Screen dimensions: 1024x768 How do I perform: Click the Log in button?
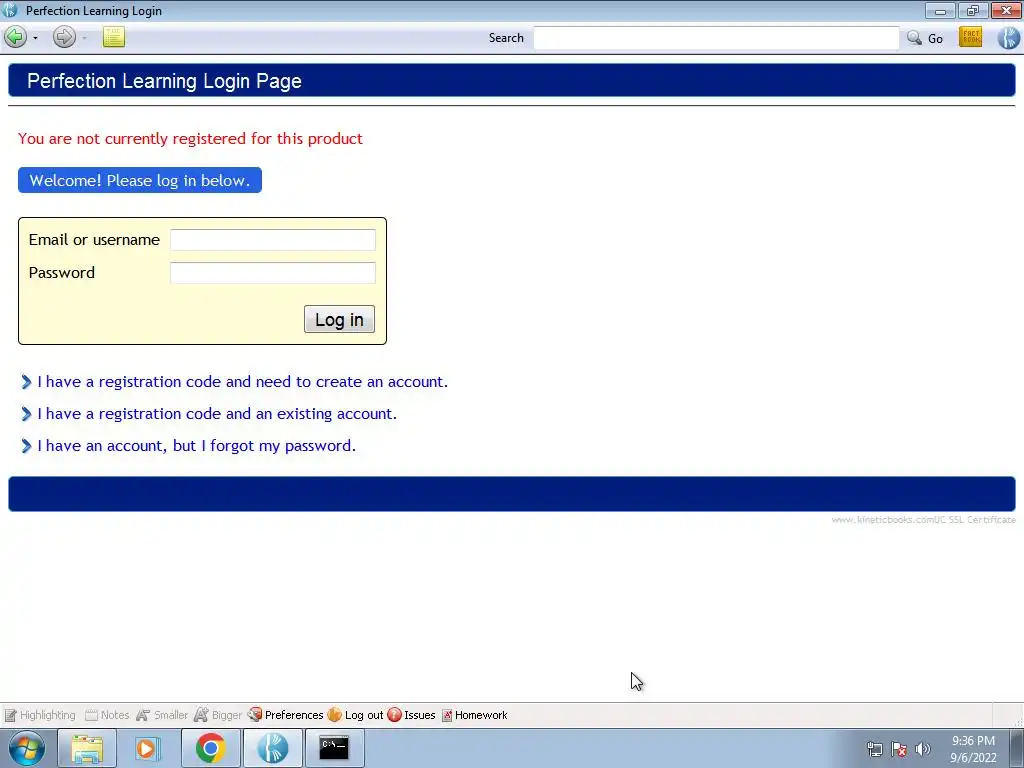coord(340,319)
